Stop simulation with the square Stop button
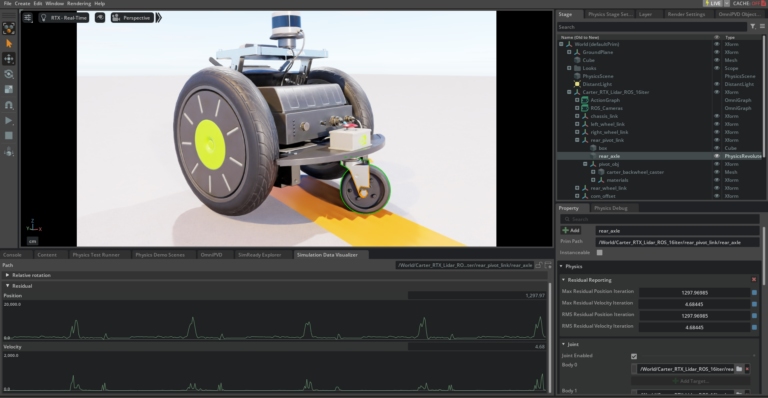This screenshot has width=768, height=398. tap(8, 136)
